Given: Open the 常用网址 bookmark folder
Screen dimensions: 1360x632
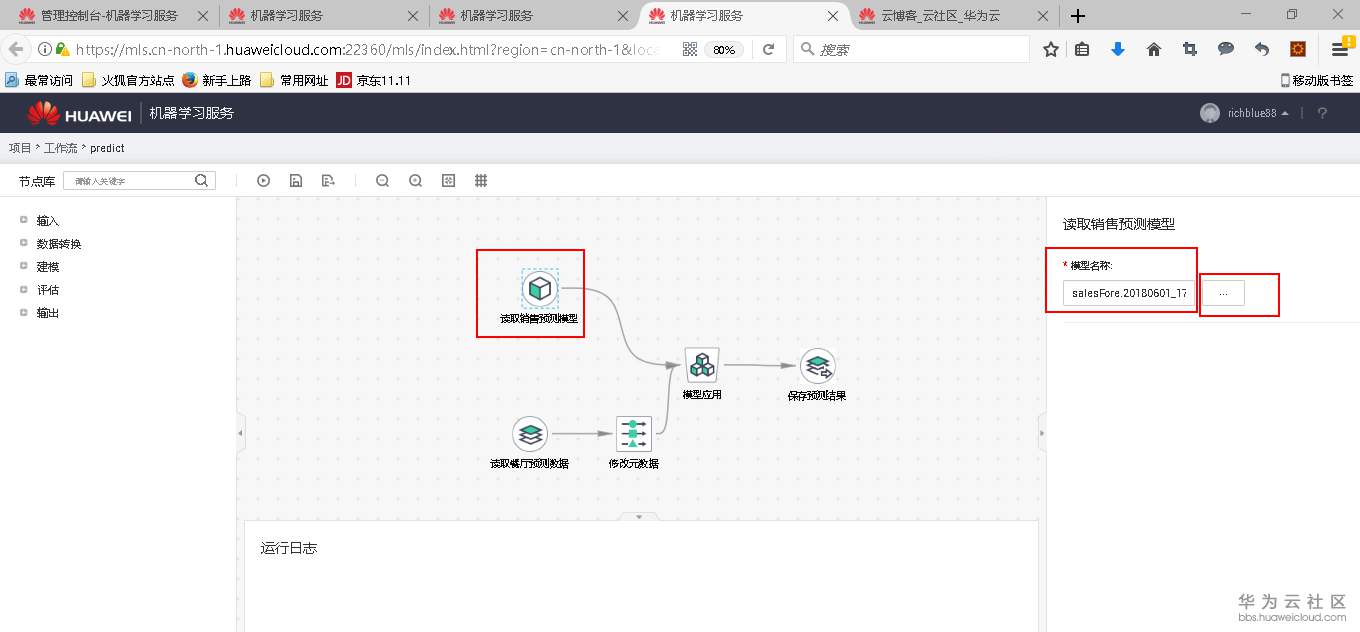Looking at the screenshot, I should coord(295,80).
